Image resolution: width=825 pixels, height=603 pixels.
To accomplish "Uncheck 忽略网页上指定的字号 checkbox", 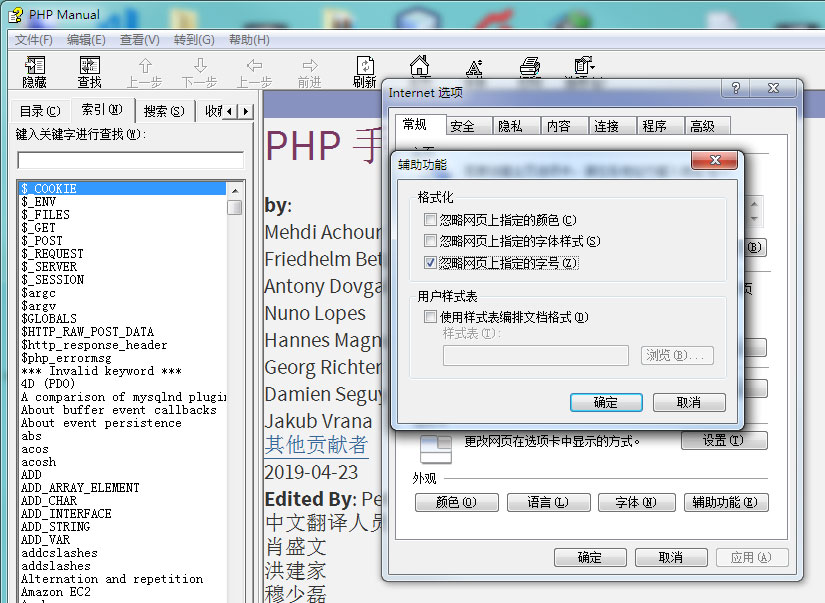I will pos(430,262).
